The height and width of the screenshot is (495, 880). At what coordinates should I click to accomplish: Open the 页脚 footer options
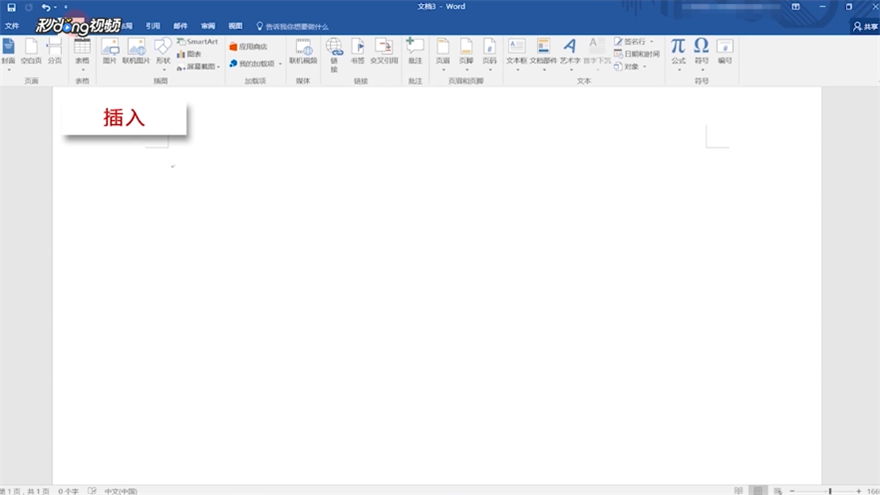pos(466,54)
